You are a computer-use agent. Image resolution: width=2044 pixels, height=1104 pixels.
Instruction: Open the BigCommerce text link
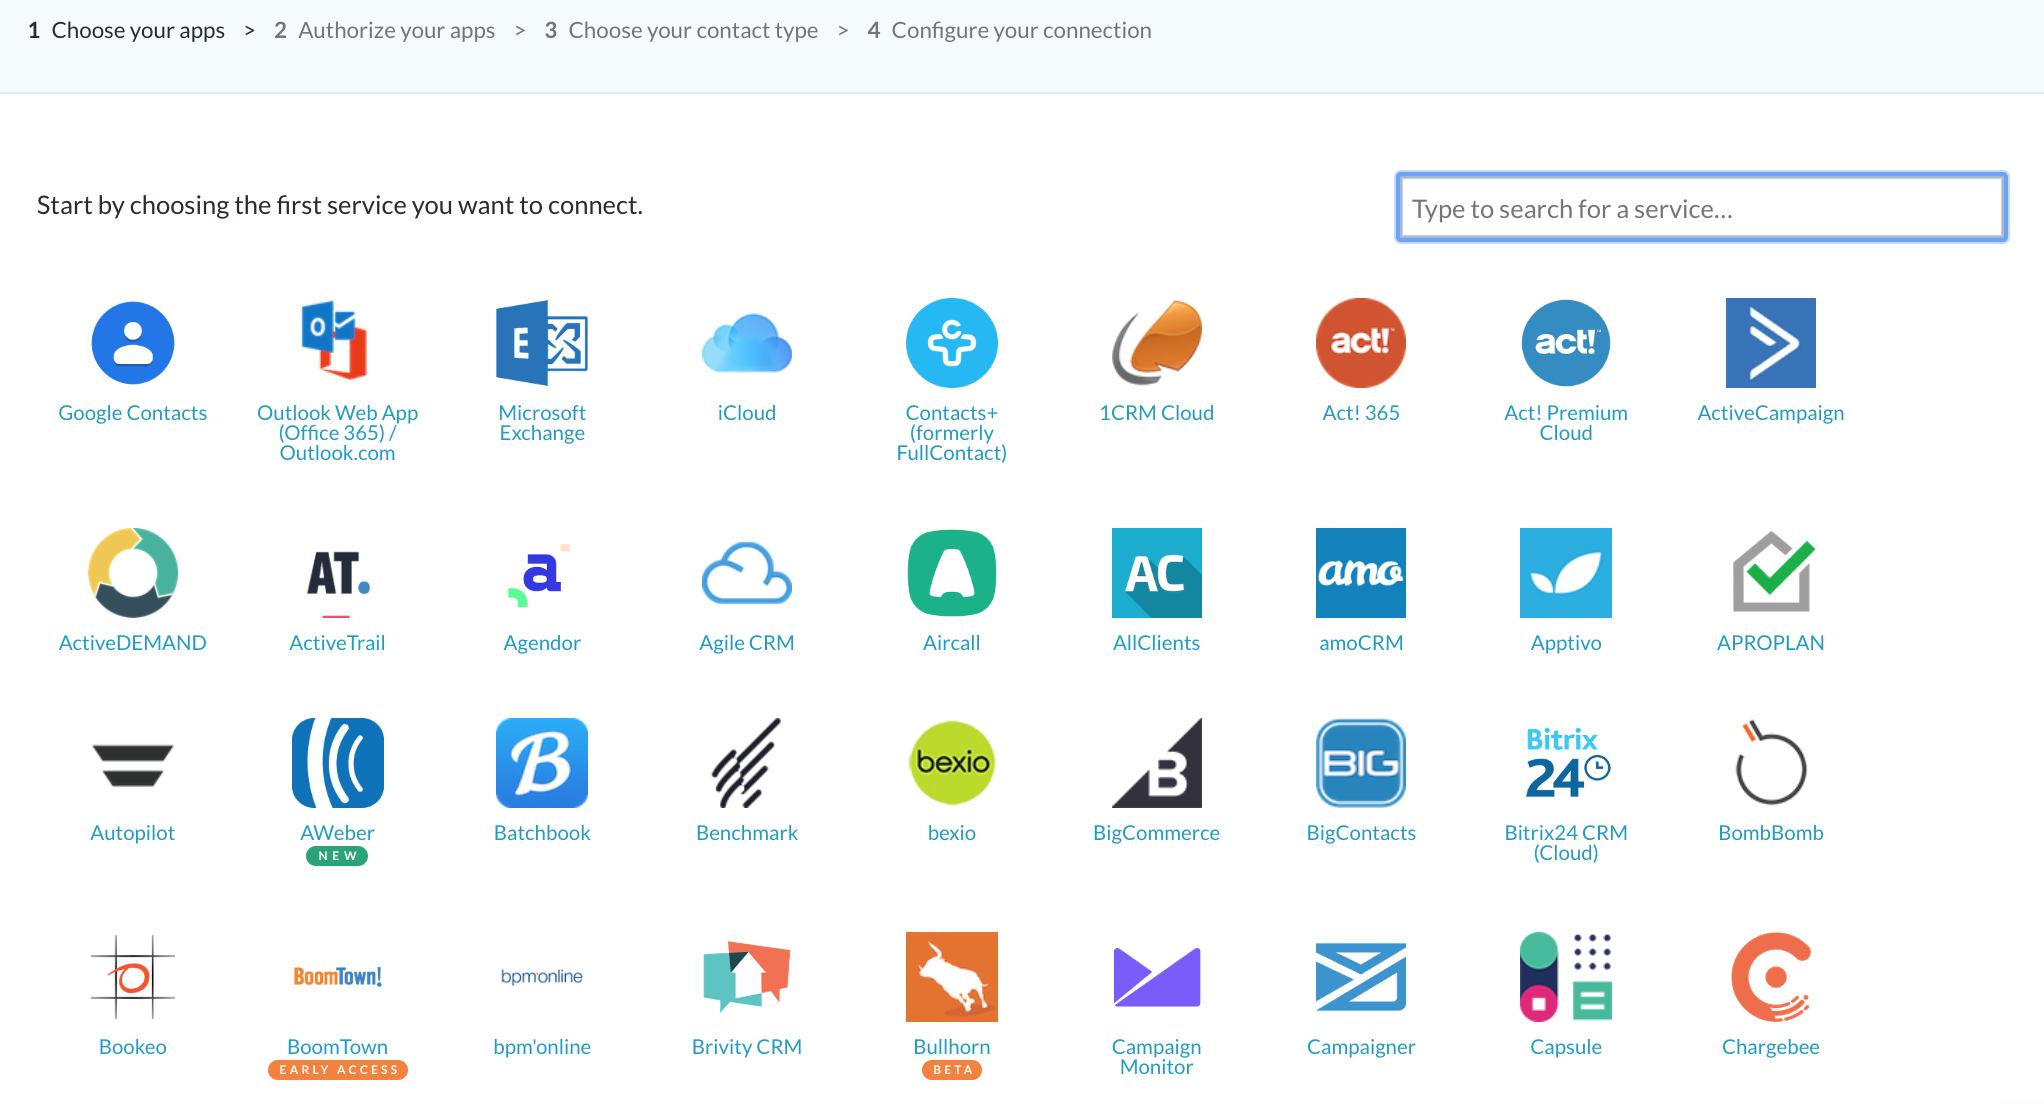(1157, 833)
